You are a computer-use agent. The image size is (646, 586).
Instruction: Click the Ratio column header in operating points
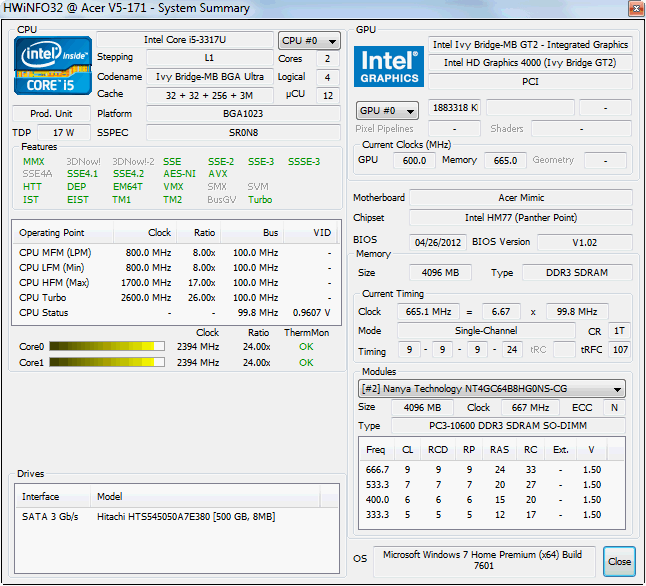click(199, 233)
